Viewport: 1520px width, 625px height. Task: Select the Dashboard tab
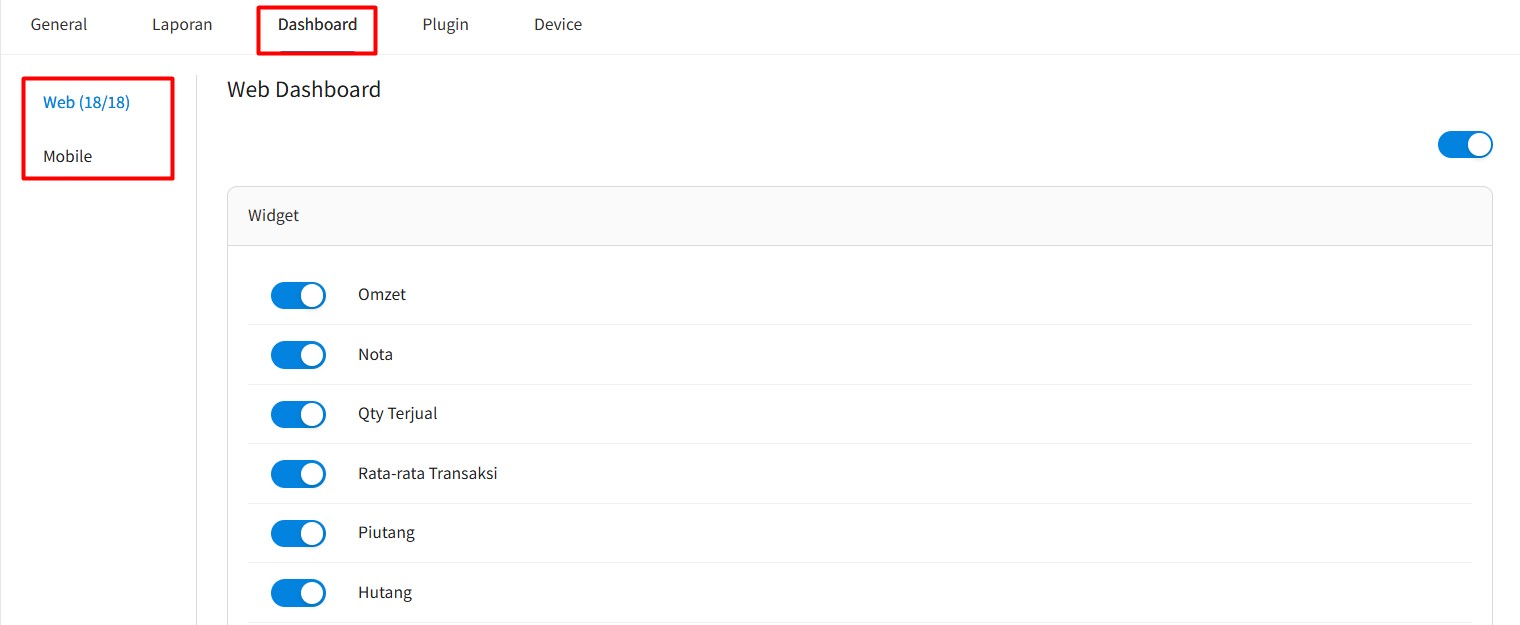(x=317, y=25)
